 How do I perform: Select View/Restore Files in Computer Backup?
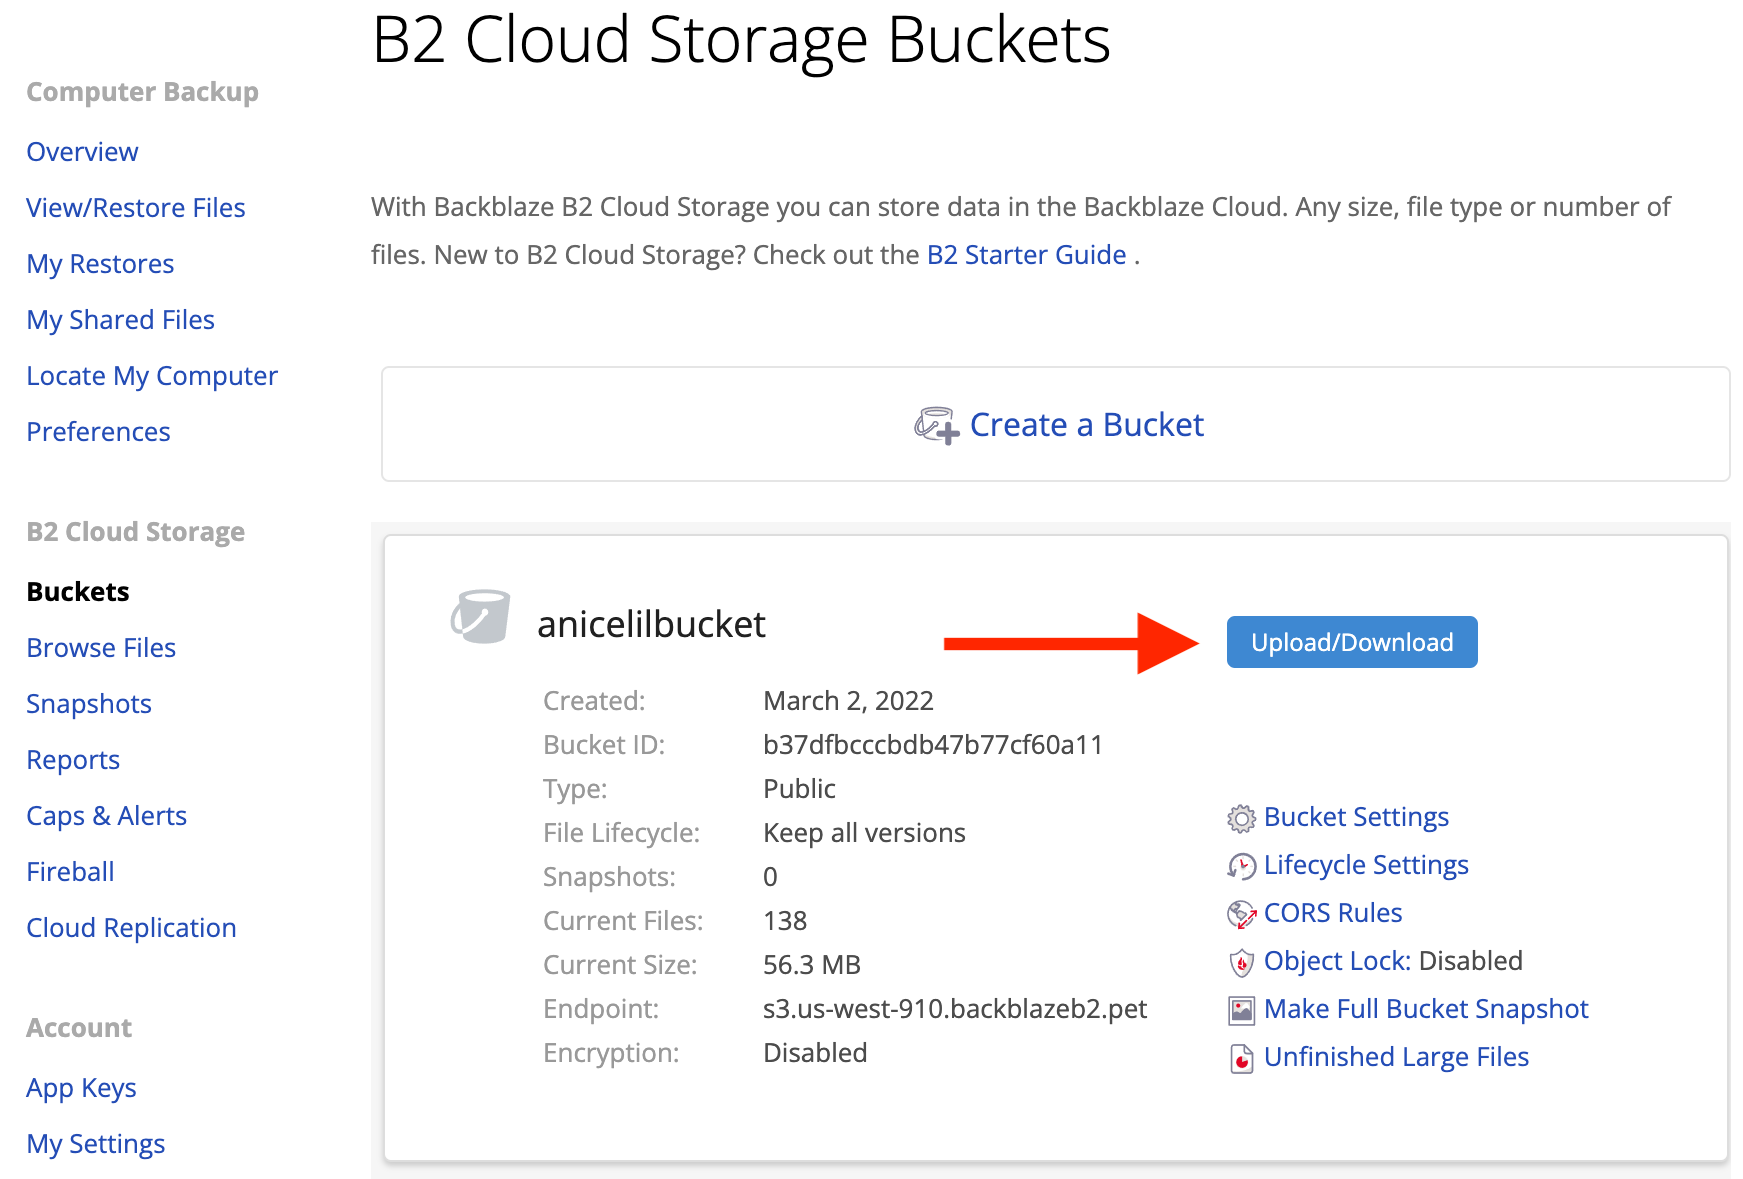pyautogui.click(x=136, y=208)
